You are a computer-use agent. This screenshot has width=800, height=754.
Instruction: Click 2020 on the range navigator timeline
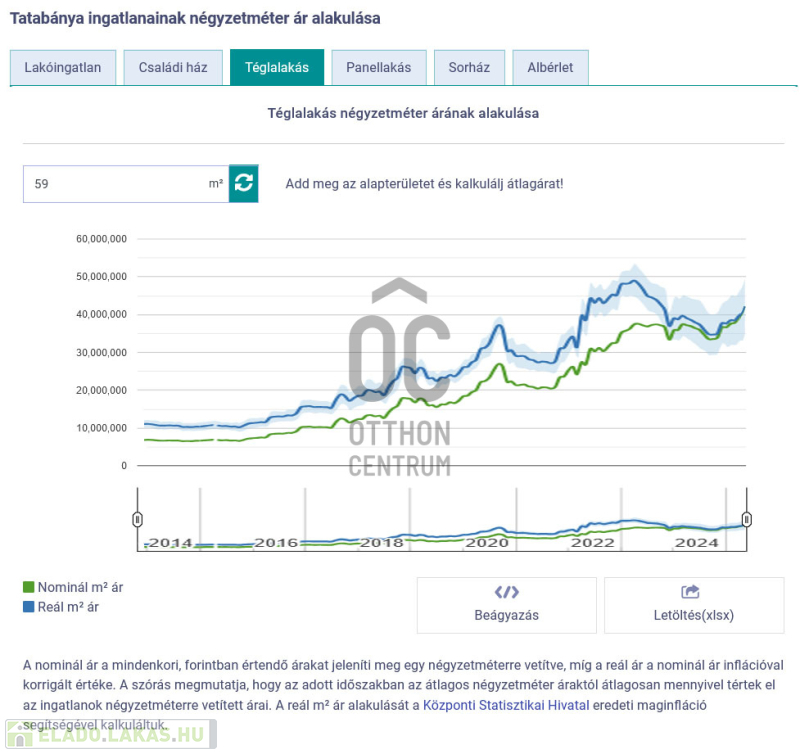click(487, 542)
